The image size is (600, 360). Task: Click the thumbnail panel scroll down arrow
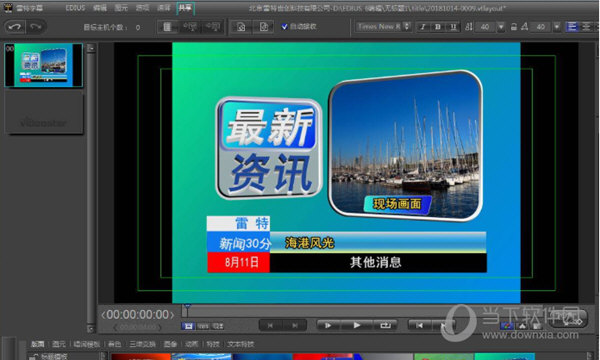91,328
